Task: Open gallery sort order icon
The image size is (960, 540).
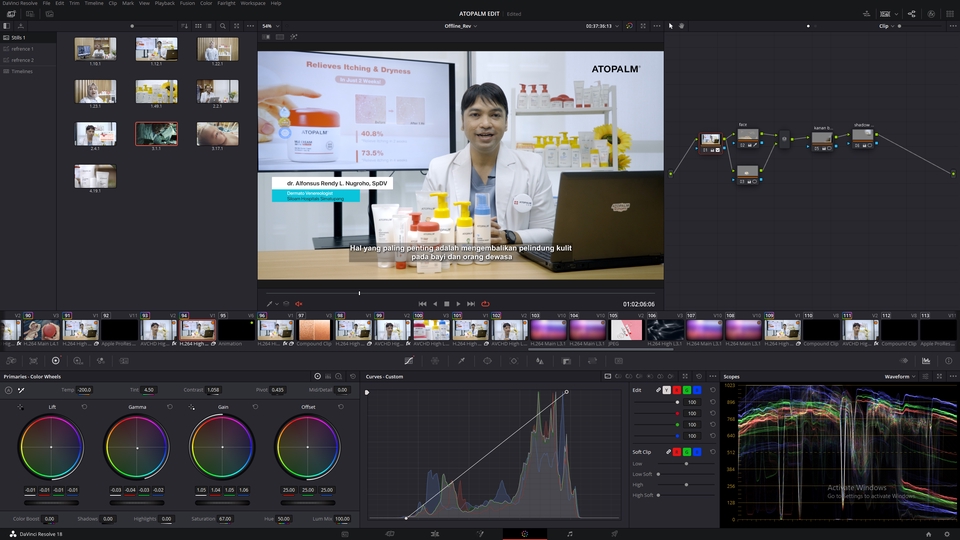Action: click(x=184, y=26)
